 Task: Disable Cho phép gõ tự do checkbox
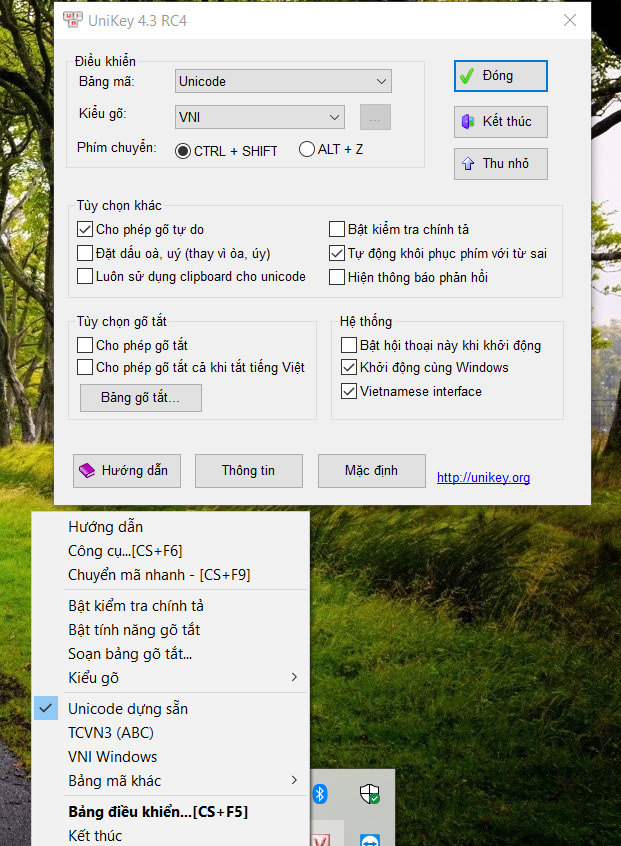click(85, 230)
